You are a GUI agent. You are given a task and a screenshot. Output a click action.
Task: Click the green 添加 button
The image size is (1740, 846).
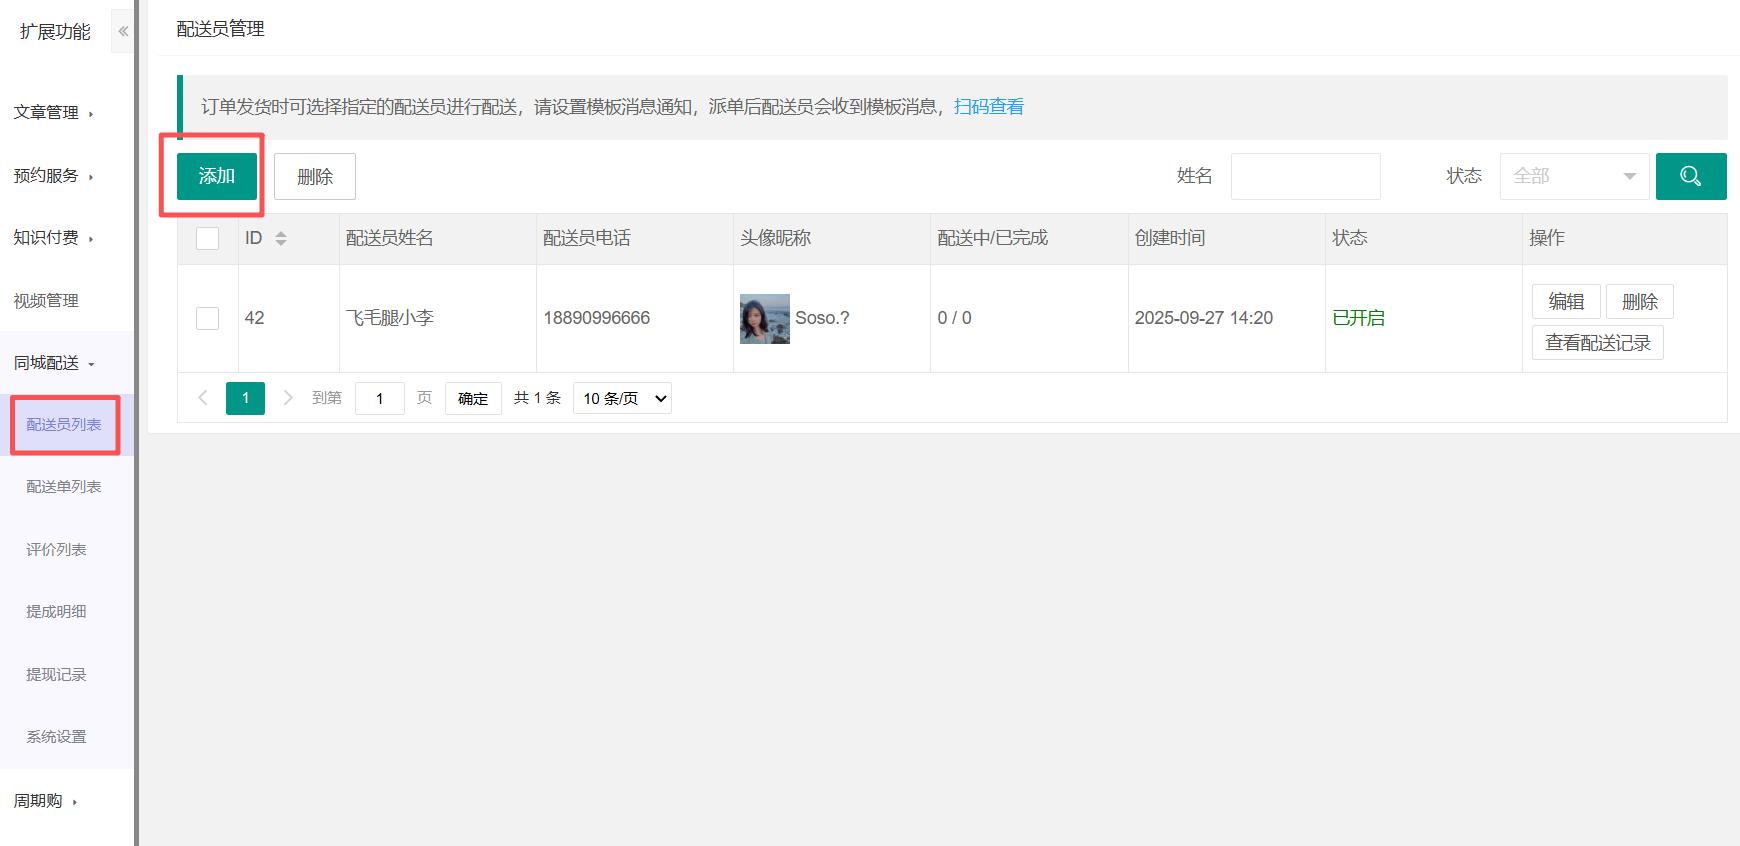click(x=217, y=176)
